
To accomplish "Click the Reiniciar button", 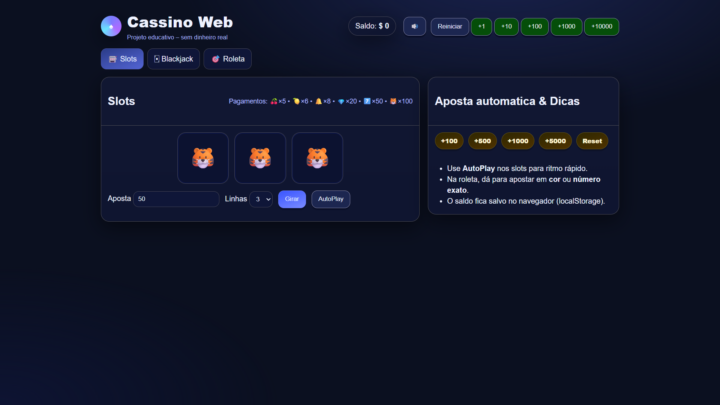I will pyautogui.click(x=449, y=26).
